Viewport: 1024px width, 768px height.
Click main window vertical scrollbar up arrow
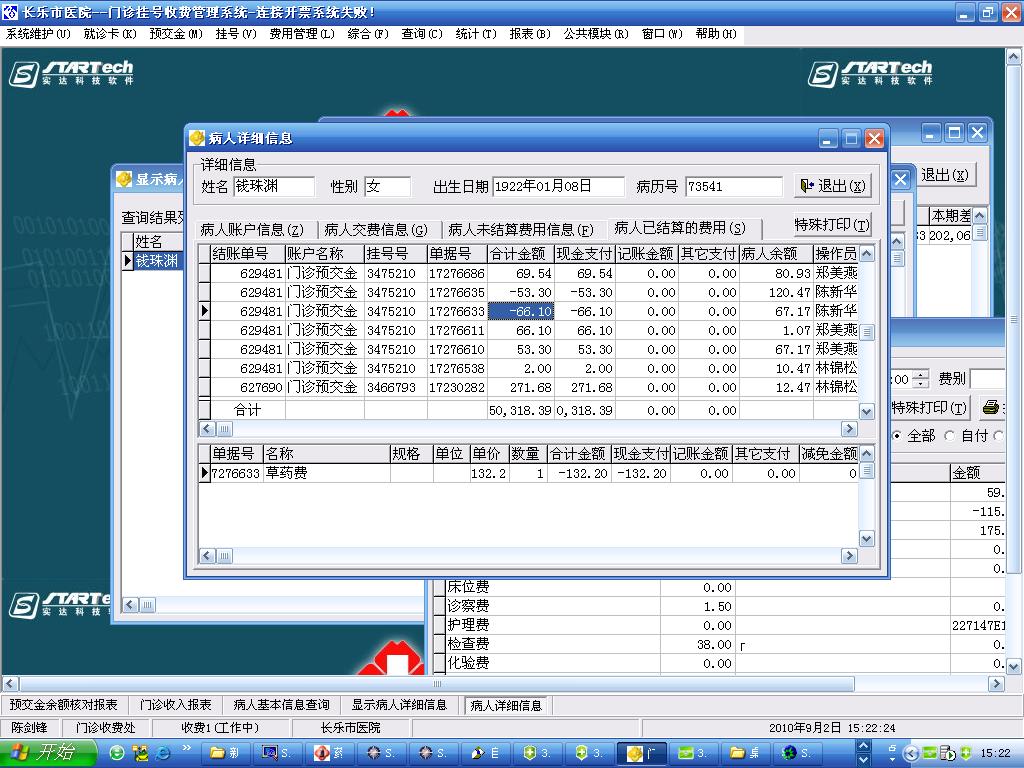pyautogui.click(x=1014, y=57)
